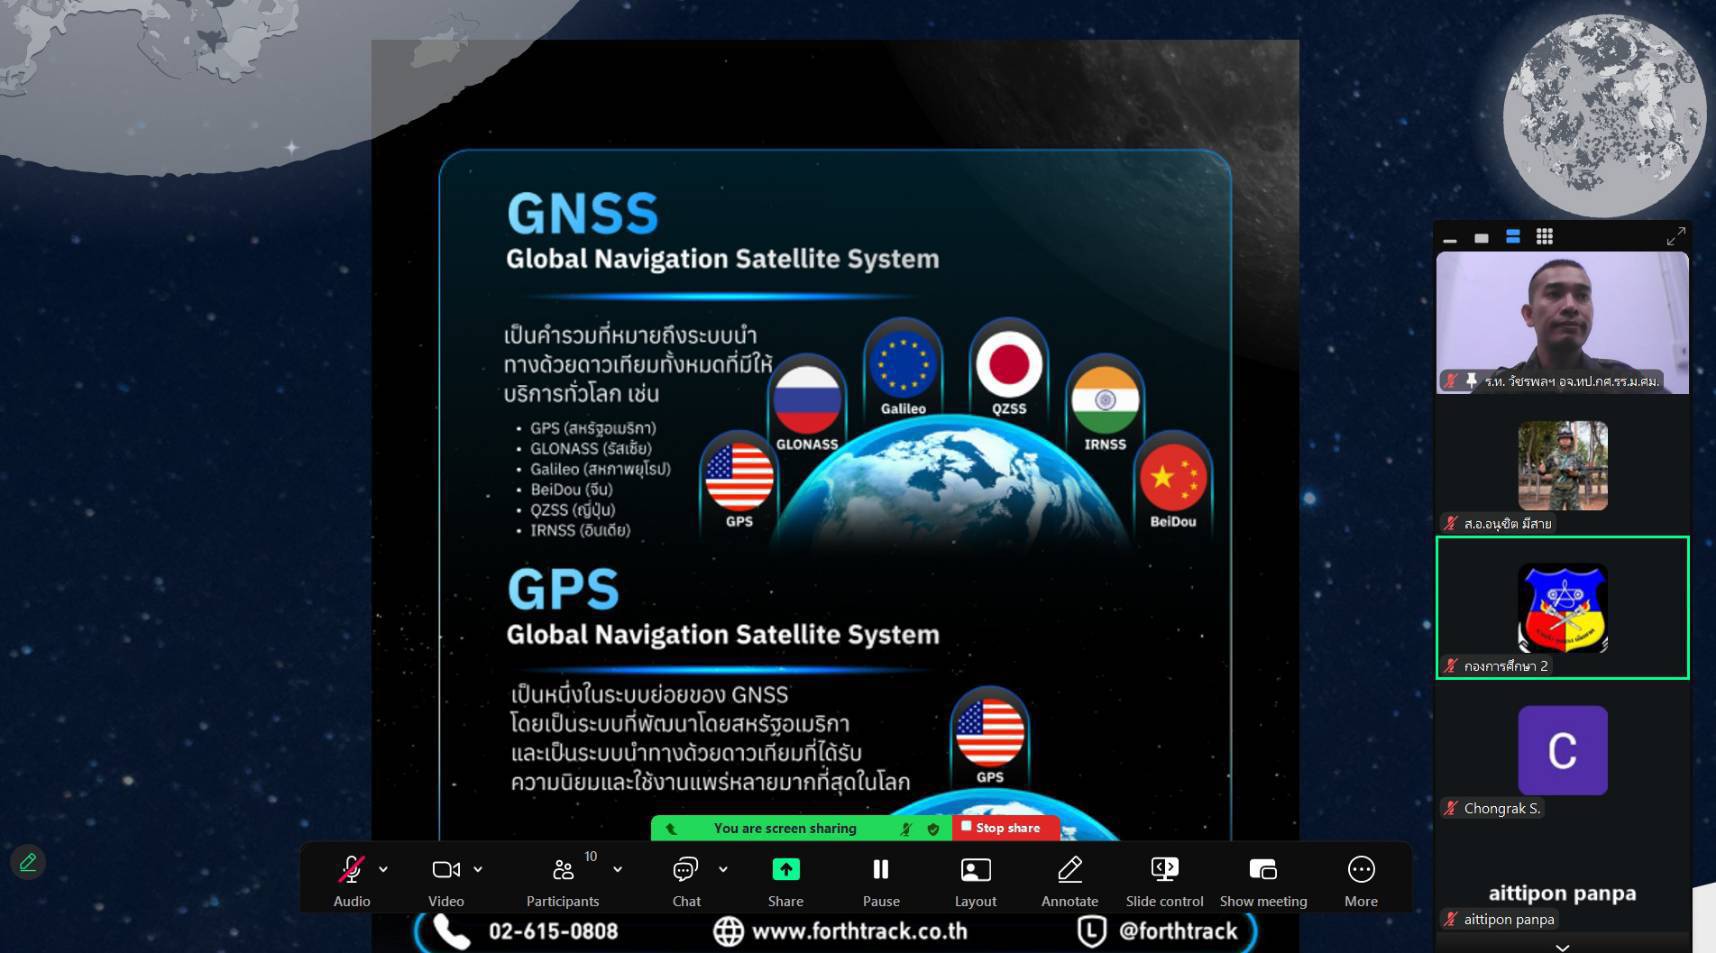Image resolution: width=1716 pixels, height=953 pixels.
Task: Open the Annotate pencil tool
Action: point(1069,871)
